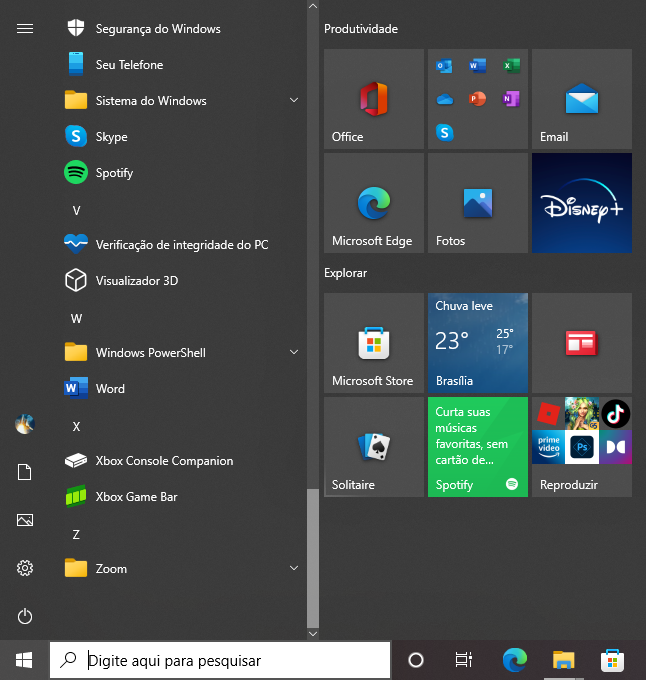
Task: Open Verificação de integridade do PC
Action: coord(182,245)
